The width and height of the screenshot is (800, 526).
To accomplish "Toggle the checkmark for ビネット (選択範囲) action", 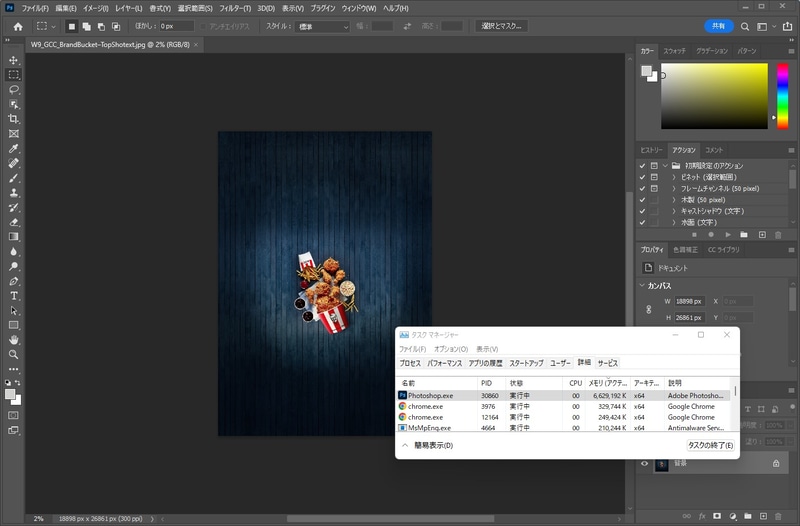I will point(642,176).
